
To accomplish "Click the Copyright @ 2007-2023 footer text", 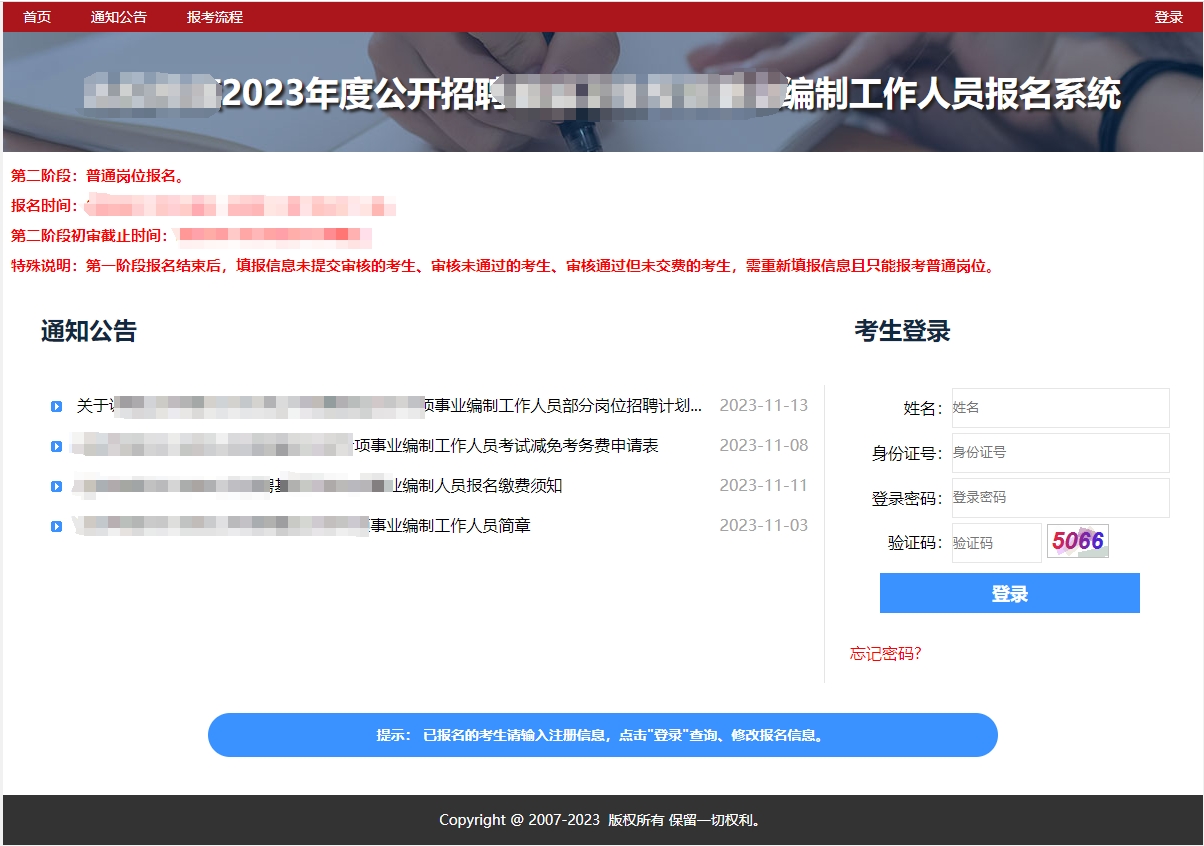I will 602,820.
